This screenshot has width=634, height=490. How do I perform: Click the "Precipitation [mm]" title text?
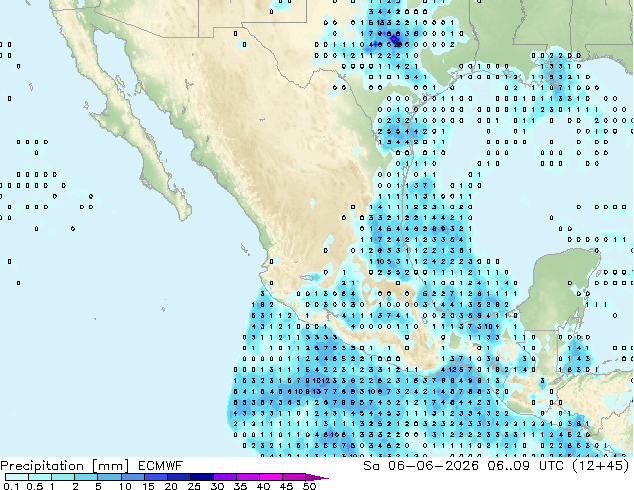[65, 466]
